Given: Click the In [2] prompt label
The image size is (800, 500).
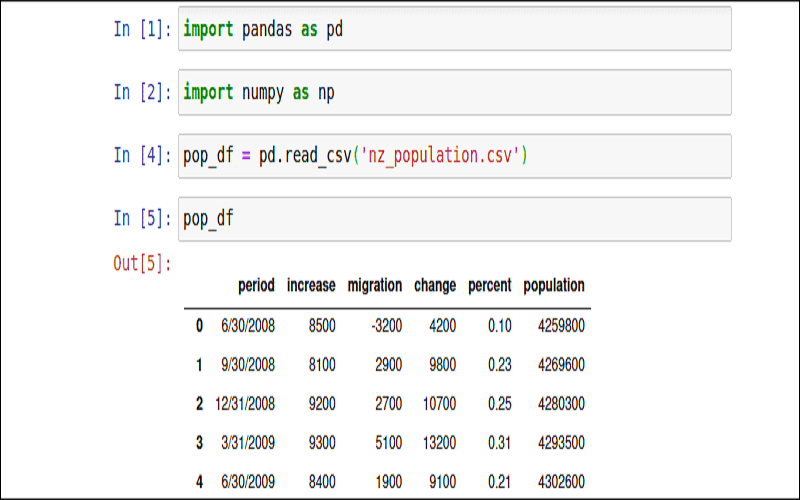Looking at the screenshot, I should (142, 92).
